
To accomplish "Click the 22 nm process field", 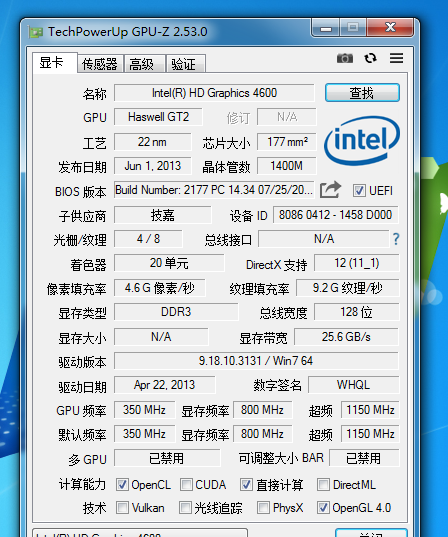I will tap(152, 142).
